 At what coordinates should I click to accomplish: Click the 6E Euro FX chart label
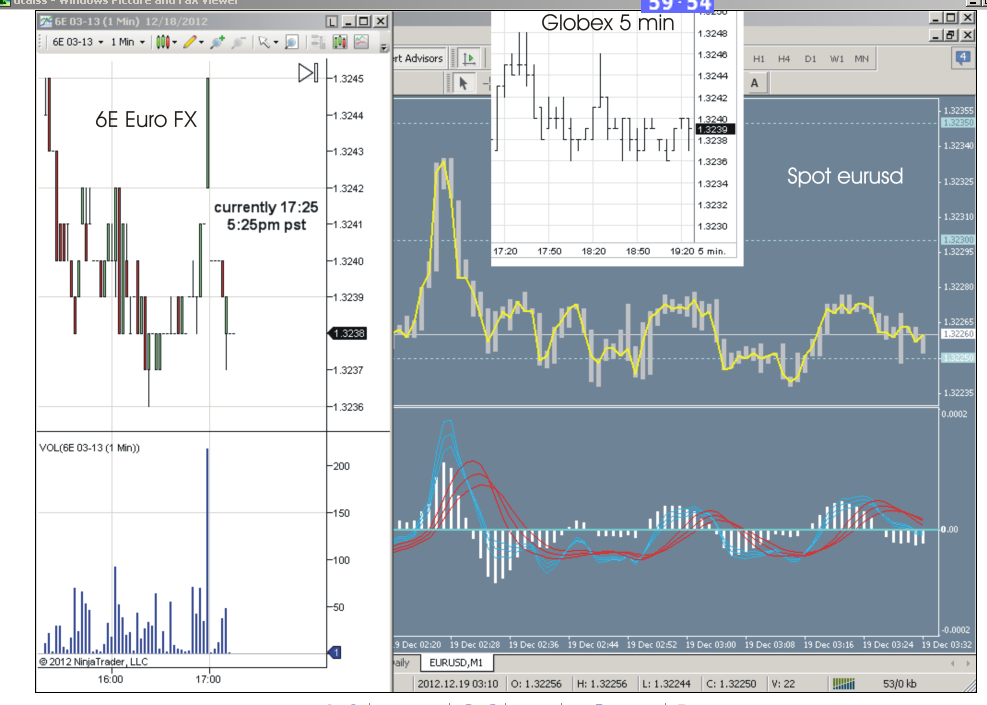click(146, 120)
